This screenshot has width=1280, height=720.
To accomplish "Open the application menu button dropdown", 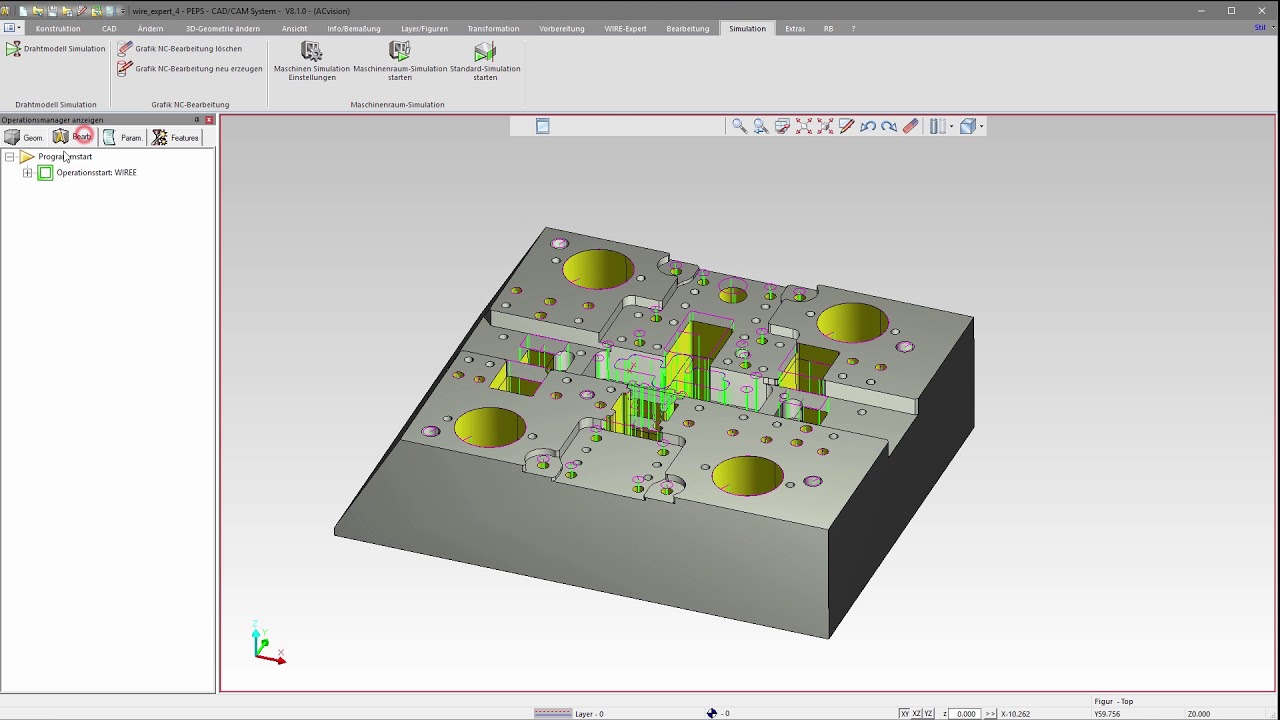I will pos(11,29).
